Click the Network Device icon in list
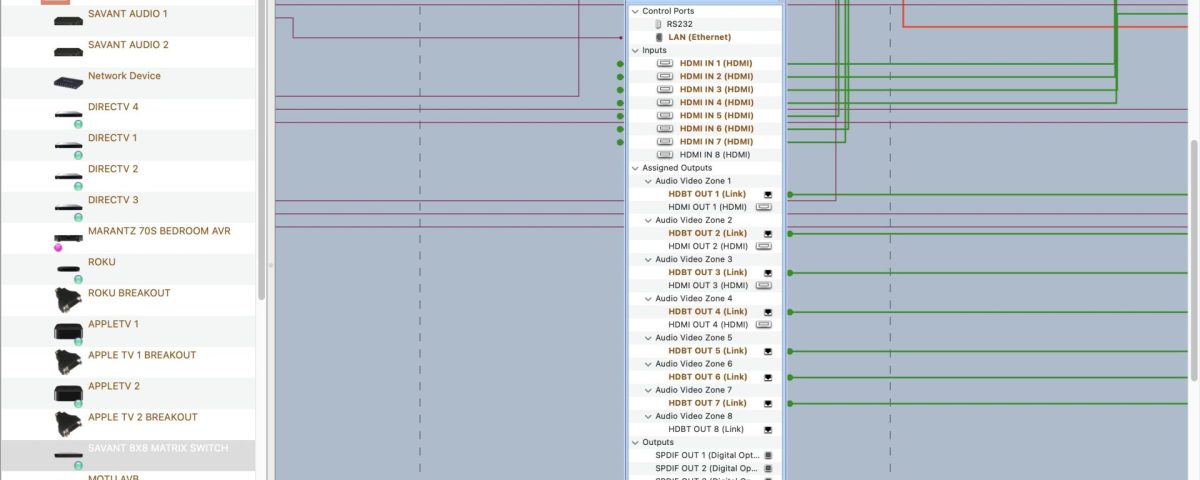Image resolution: width=1200 pixels, height=480 pixels. (x=68, y=83)
